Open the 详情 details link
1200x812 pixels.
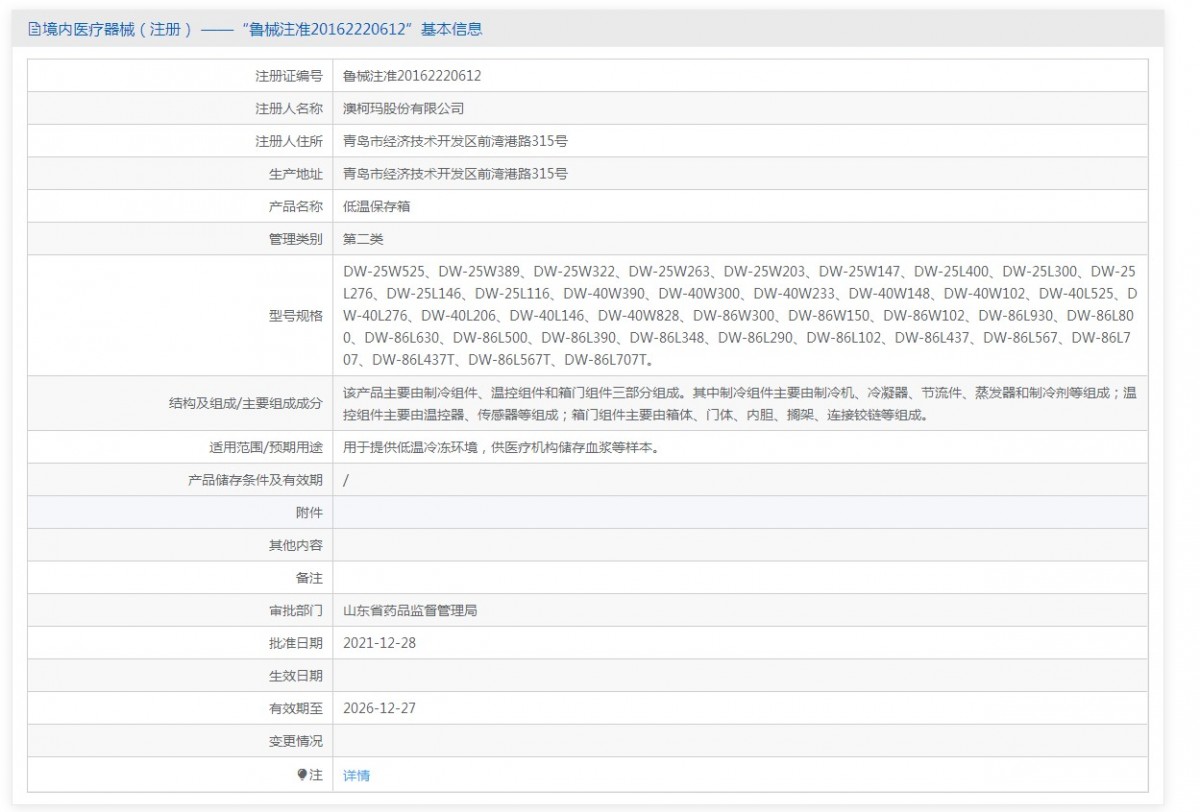point(356,775)
